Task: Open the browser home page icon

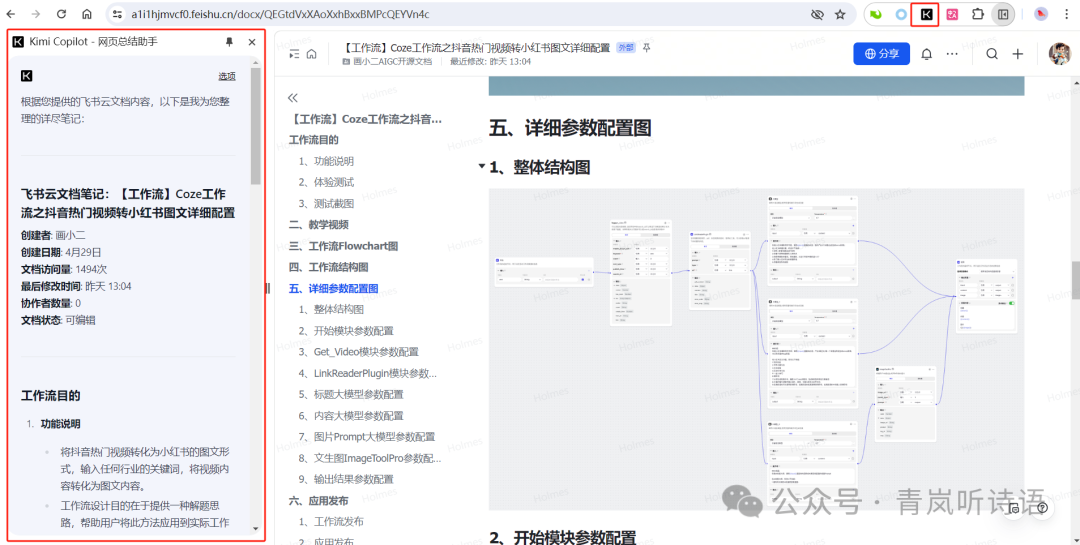Action: pos(87,14)
